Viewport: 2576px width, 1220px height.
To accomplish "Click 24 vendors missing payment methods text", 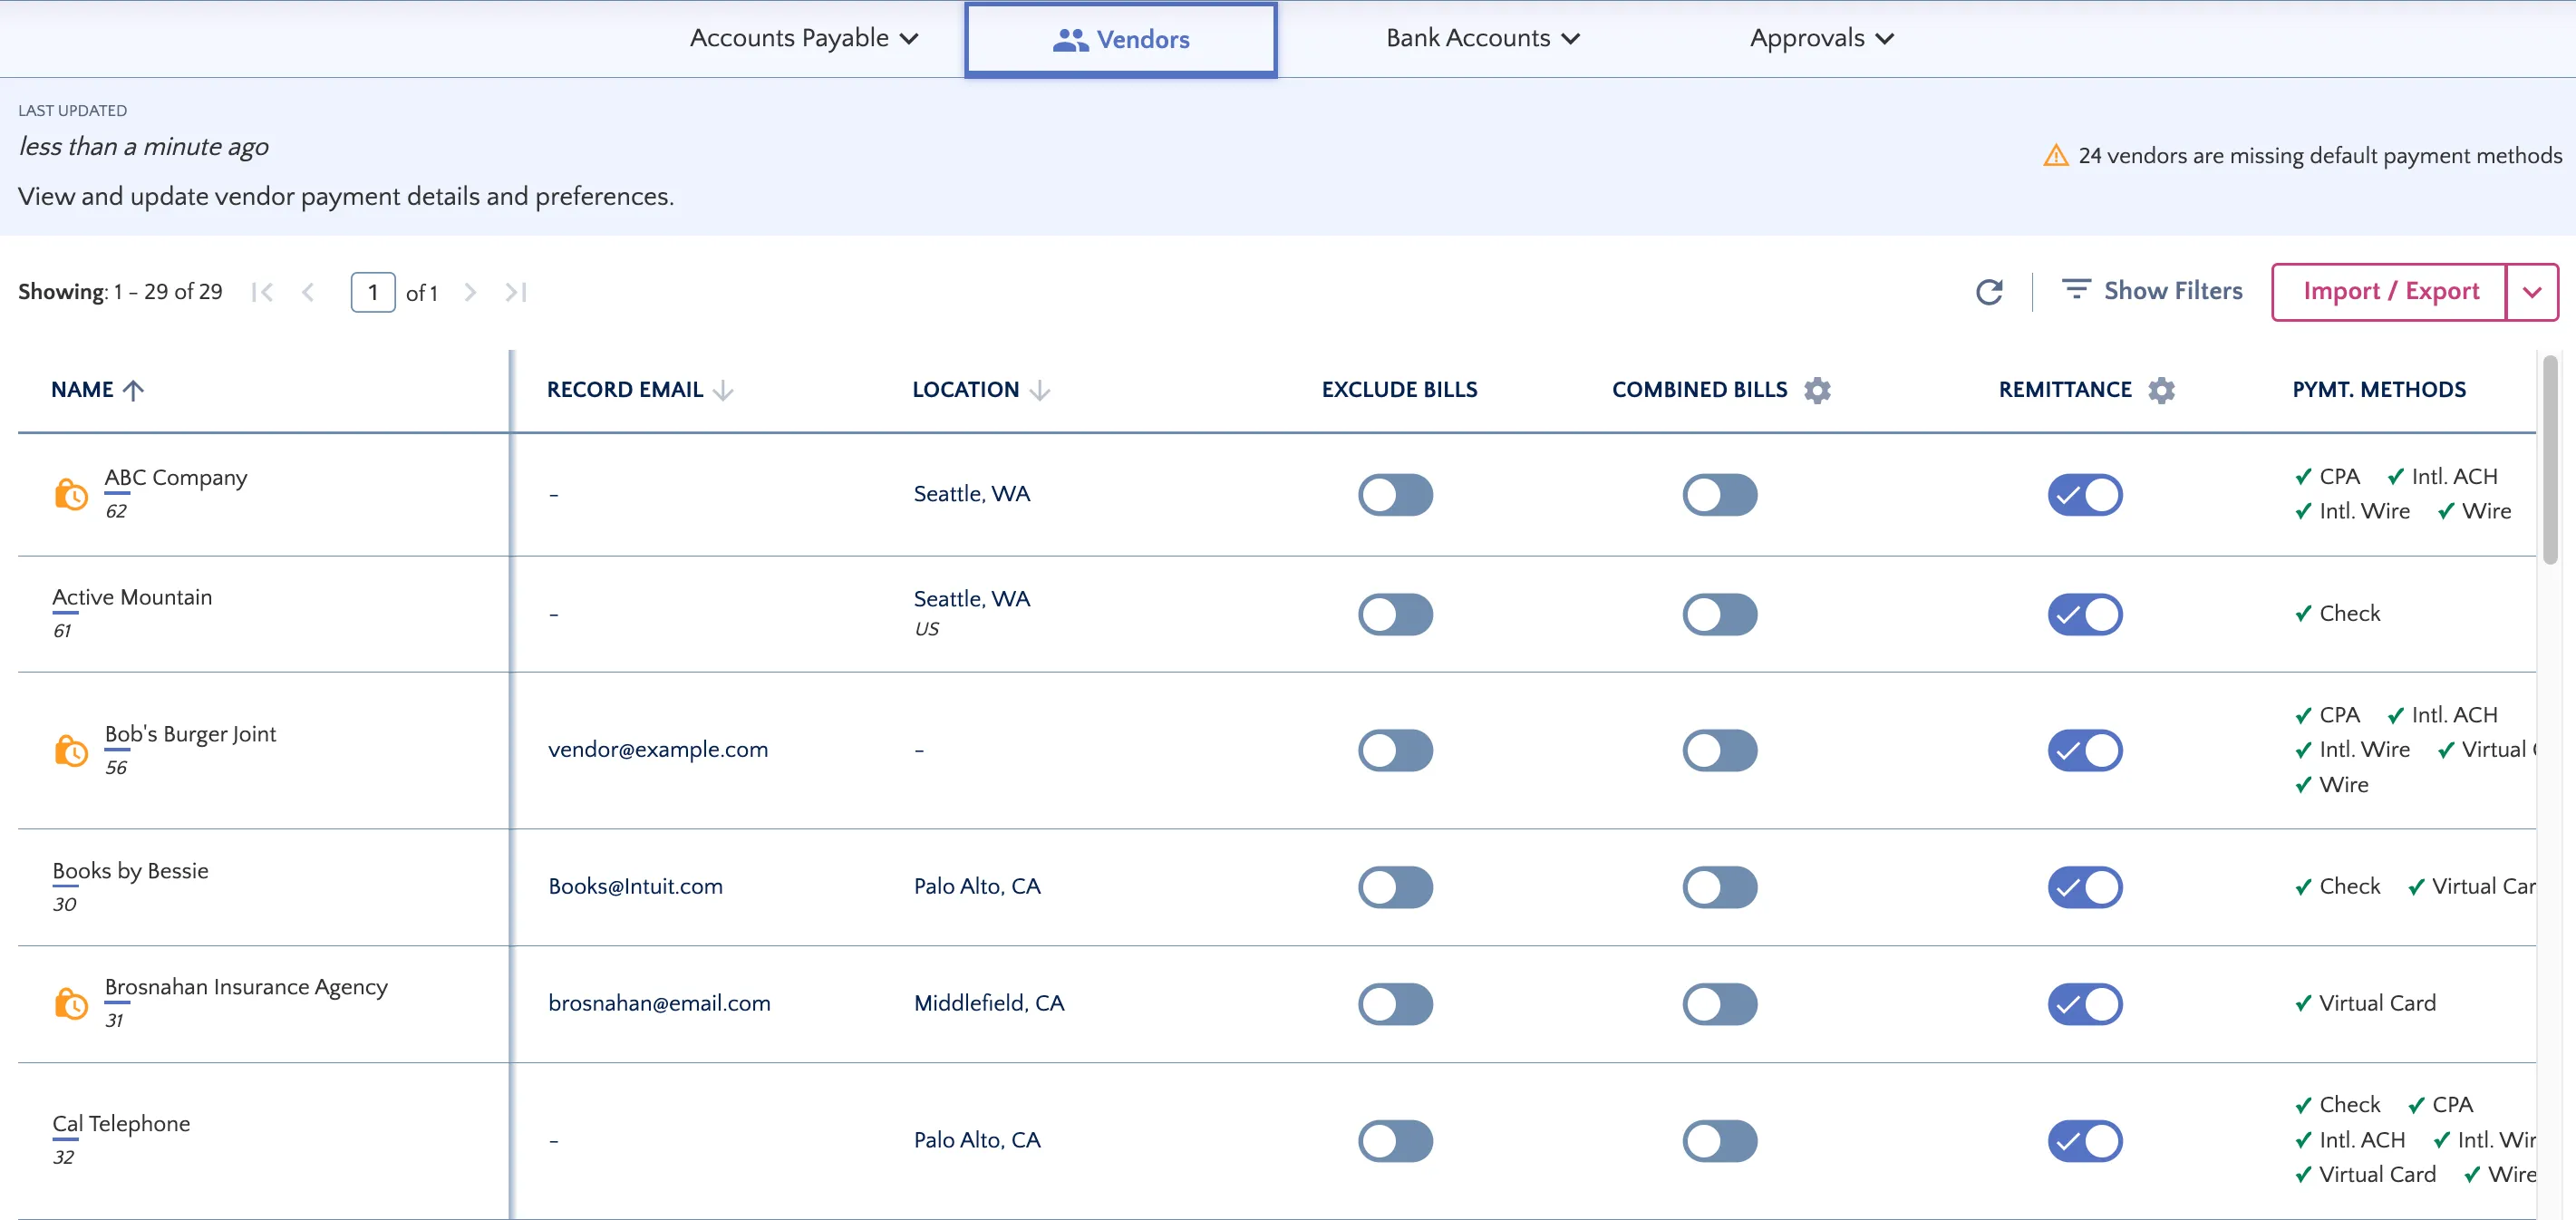I will 2320,156.
